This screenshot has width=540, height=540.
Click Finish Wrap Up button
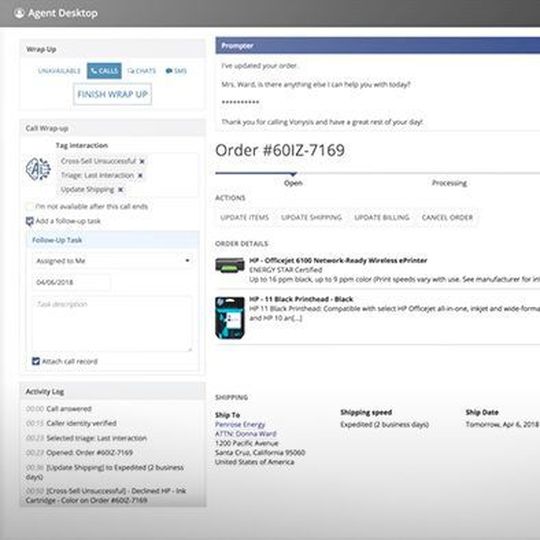coord(113,94)
